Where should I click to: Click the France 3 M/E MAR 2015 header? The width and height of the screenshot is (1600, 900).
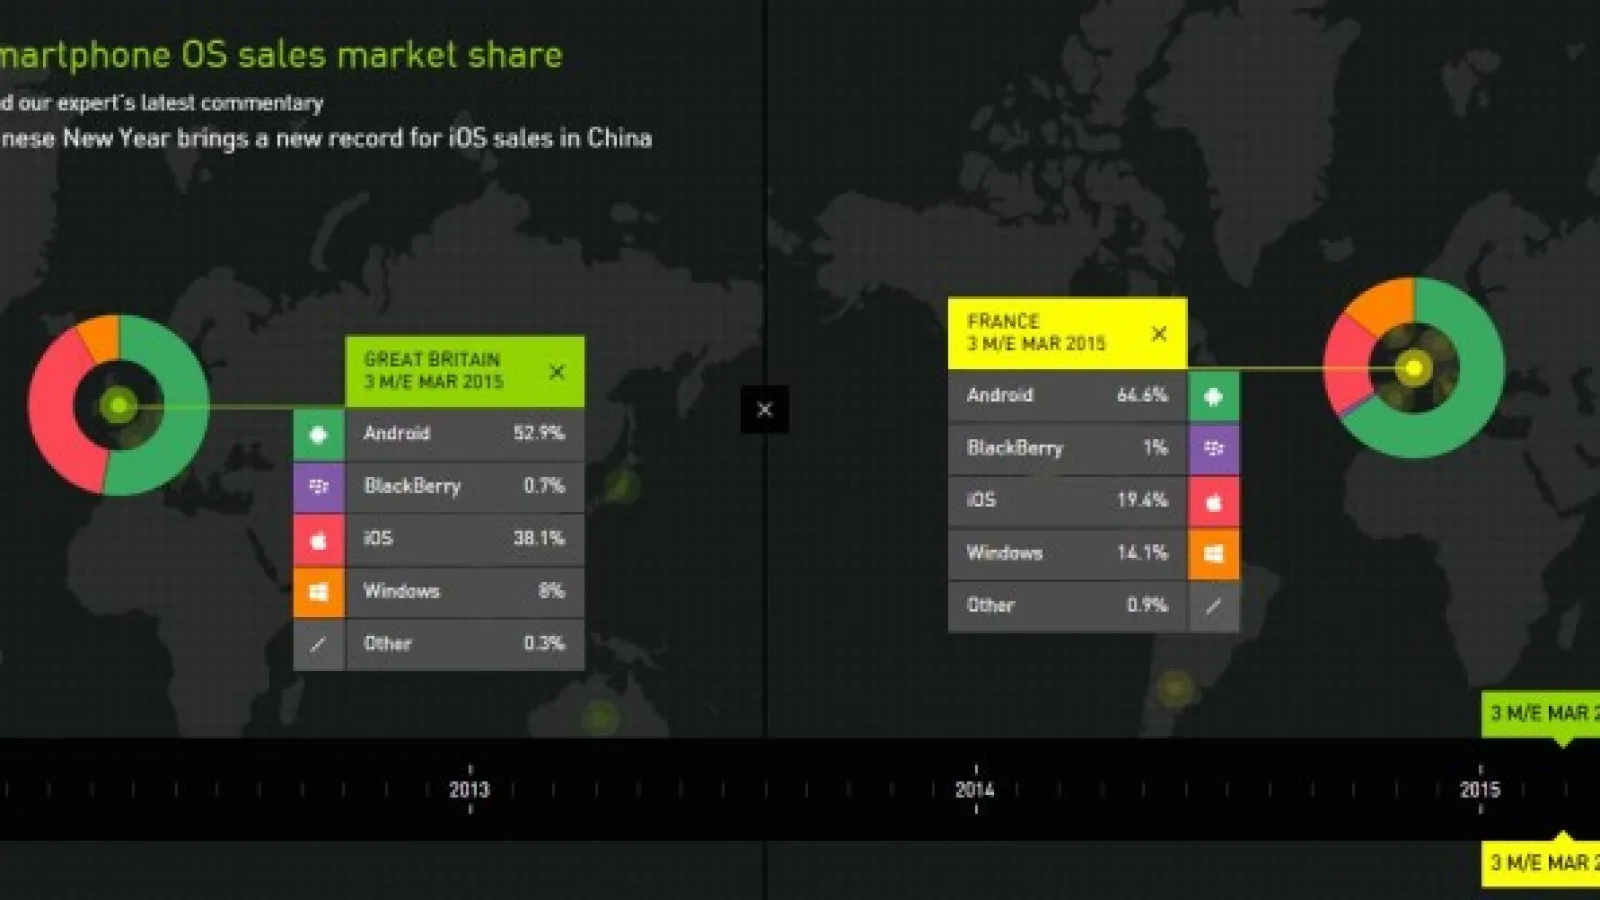(x=1067, y=333)
